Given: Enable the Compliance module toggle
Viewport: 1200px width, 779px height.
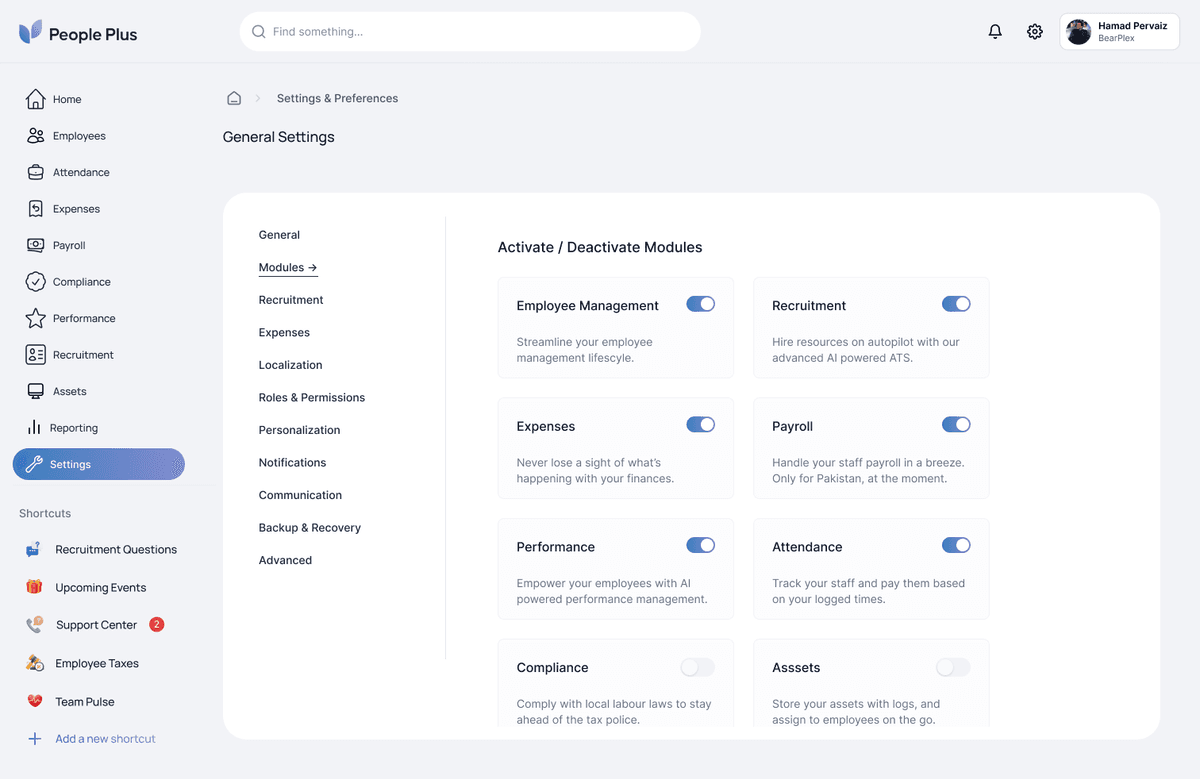Looking at the screenshot, I should [697, 667].
